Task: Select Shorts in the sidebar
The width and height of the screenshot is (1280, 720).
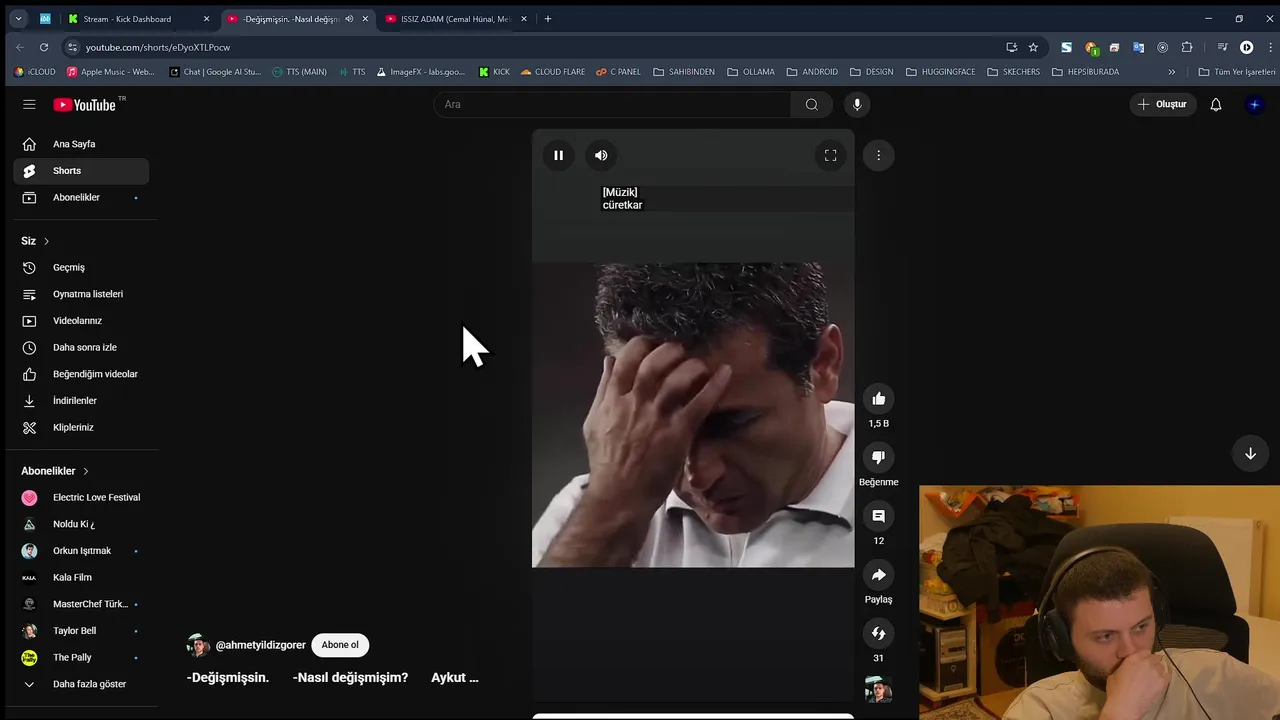Action: [x=81, y=171]
